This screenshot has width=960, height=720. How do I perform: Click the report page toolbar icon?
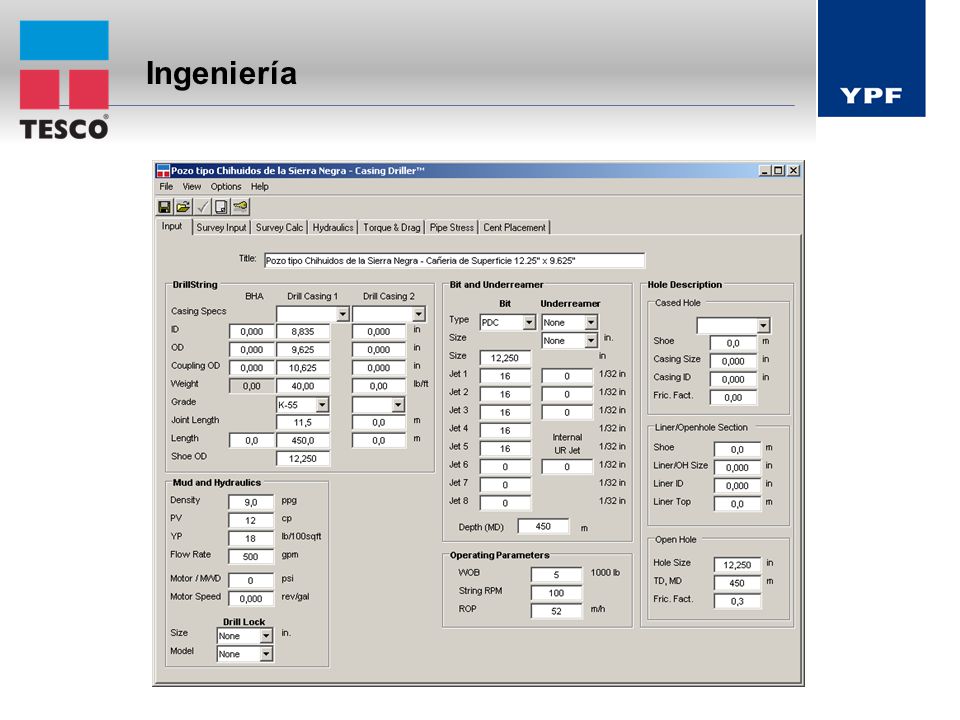(x=221, y=207)
